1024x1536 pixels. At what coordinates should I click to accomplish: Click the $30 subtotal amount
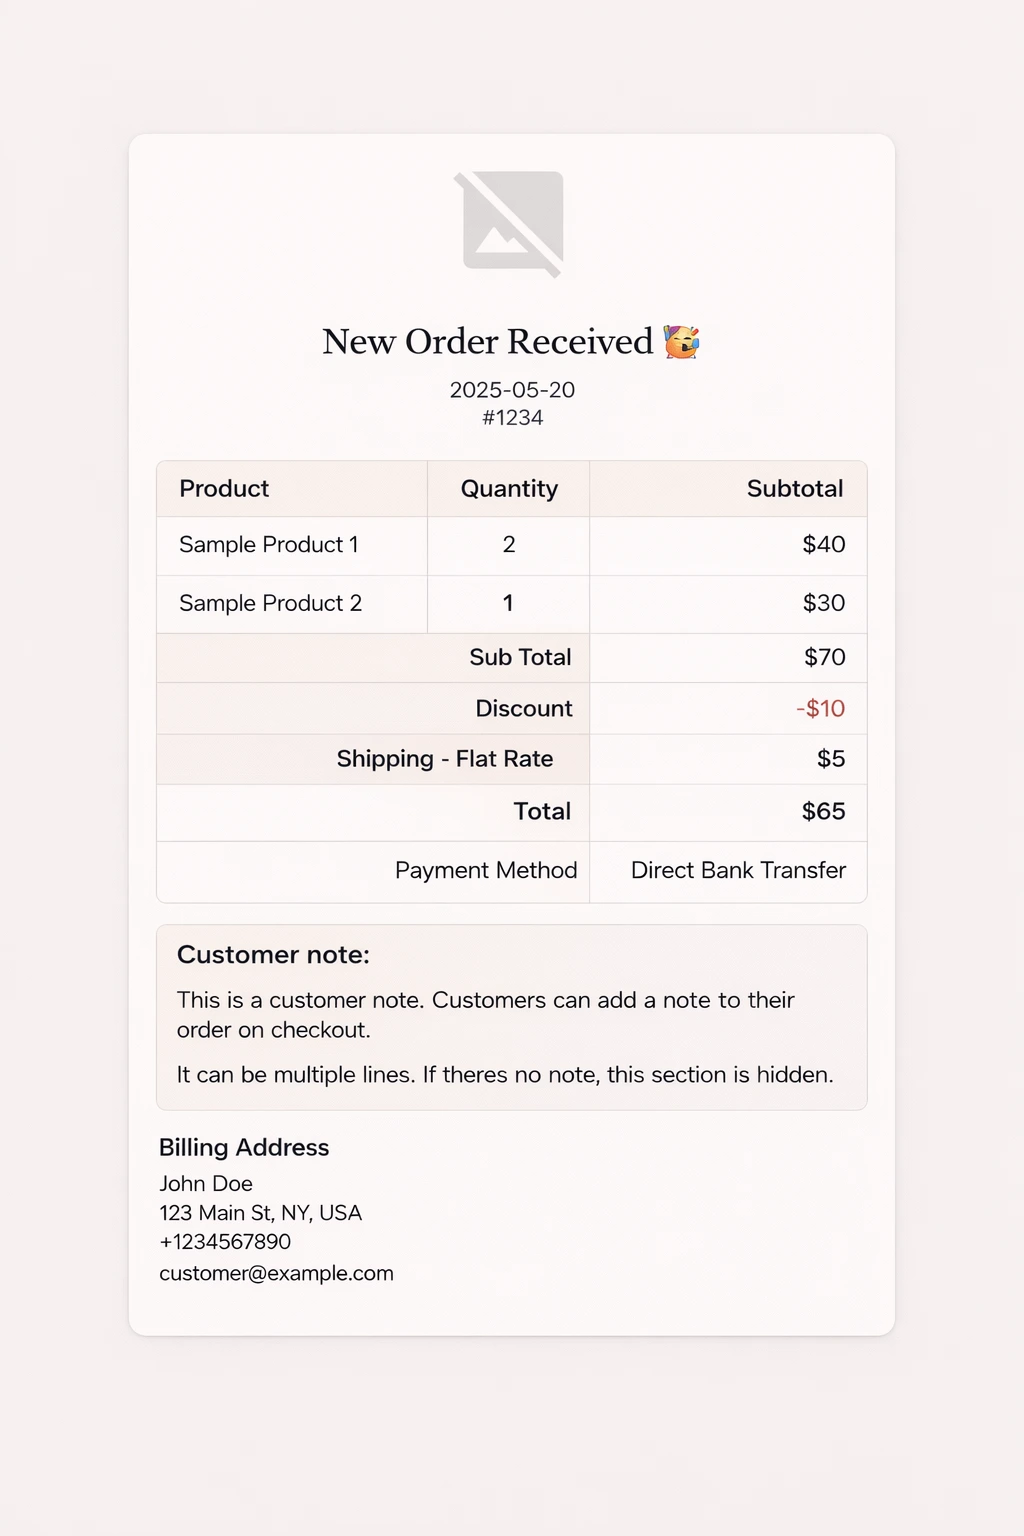824,603
